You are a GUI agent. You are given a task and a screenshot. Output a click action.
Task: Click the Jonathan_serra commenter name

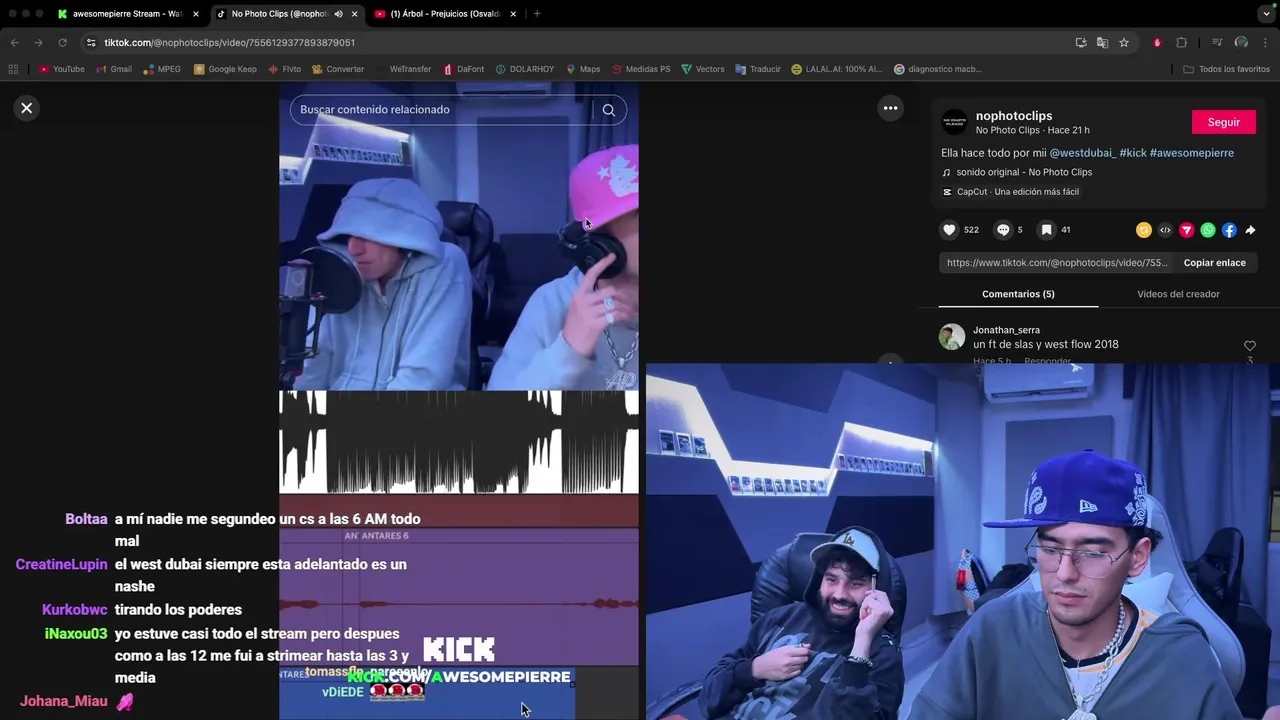coord(1006,330)
